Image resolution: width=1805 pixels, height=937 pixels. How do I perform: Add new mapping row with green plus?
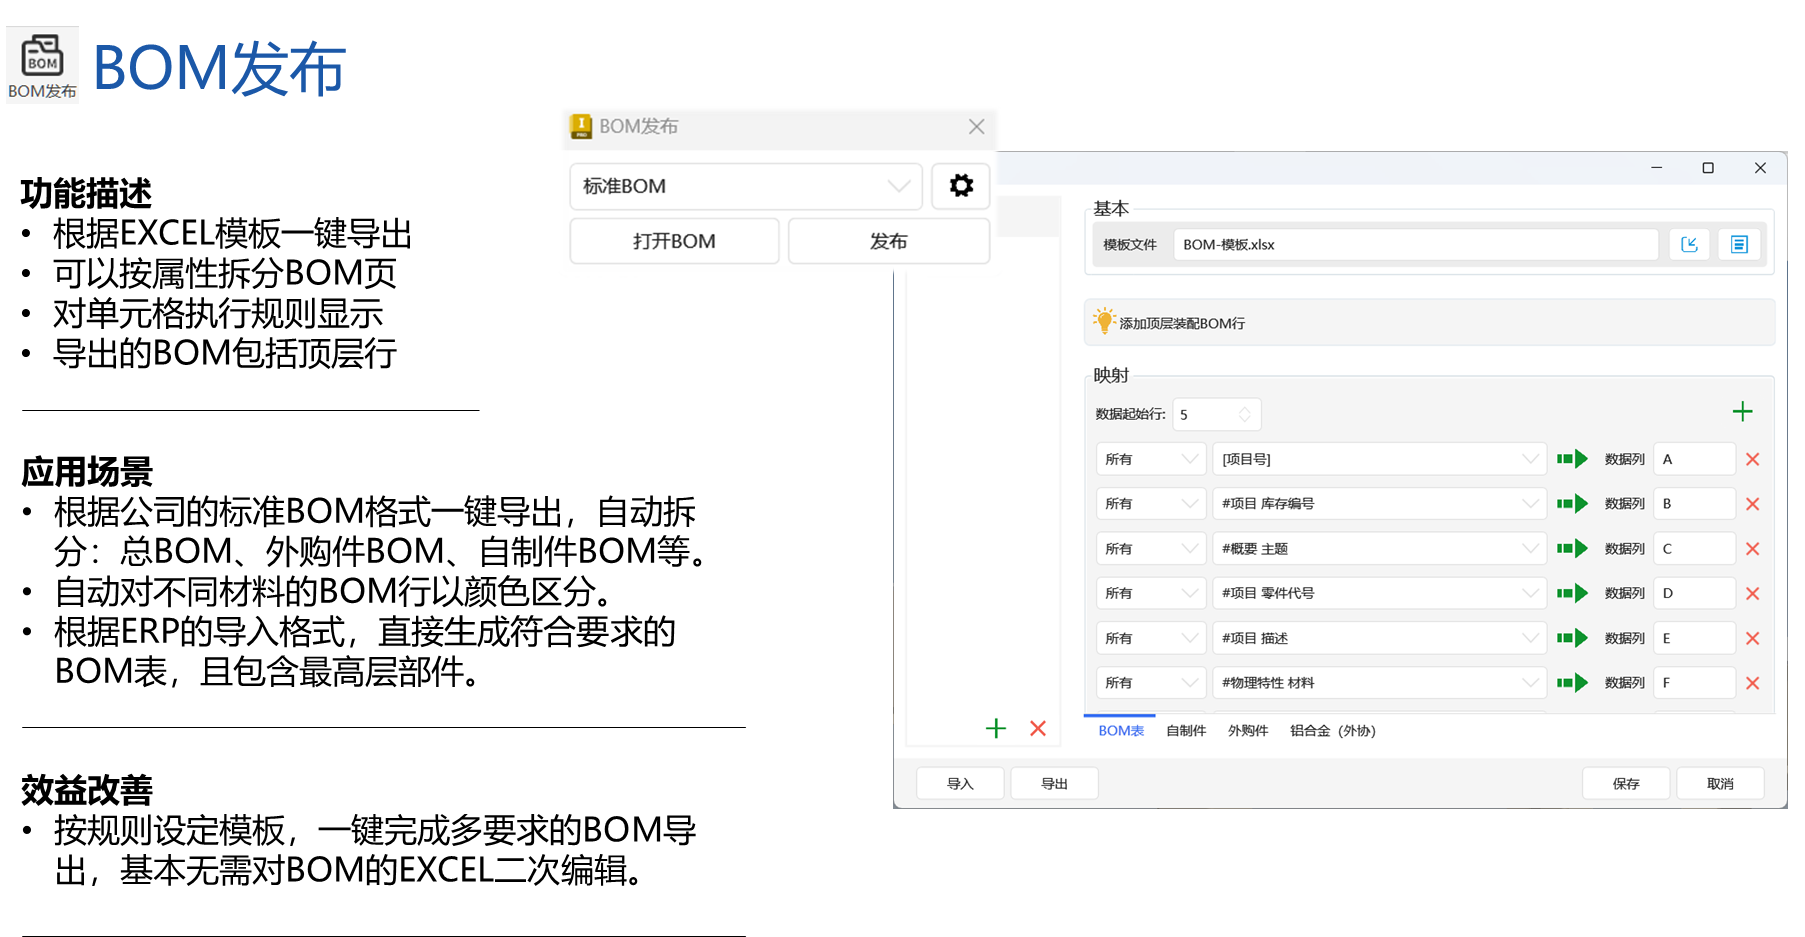pos(1742,412)
